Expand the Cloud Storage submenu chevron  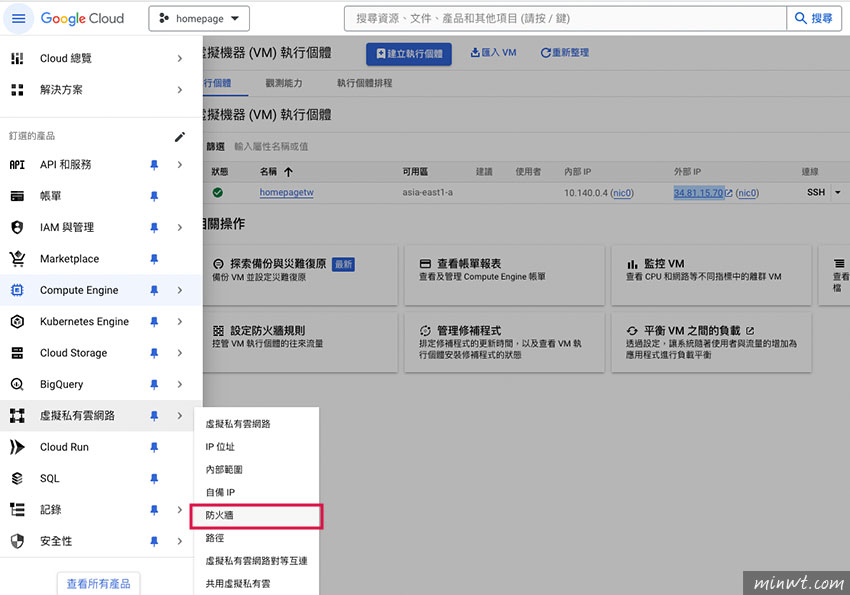point(179,353)
